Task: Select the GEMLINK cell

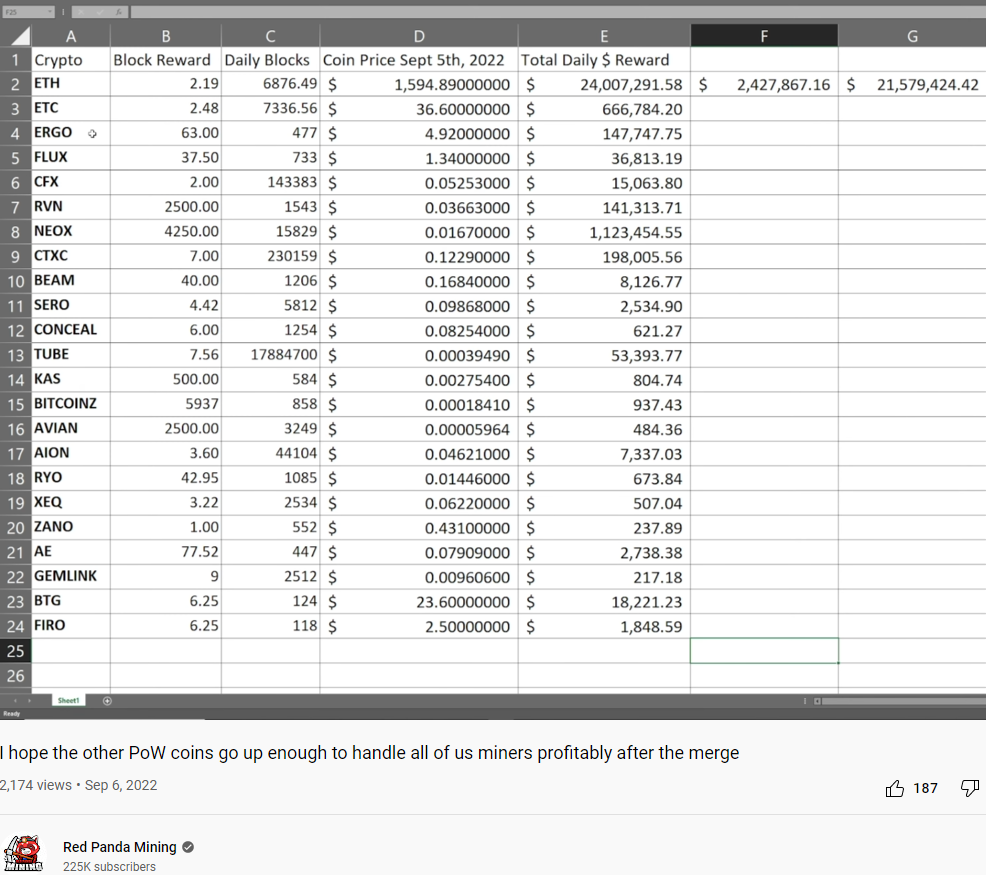Action: (71, 577)
